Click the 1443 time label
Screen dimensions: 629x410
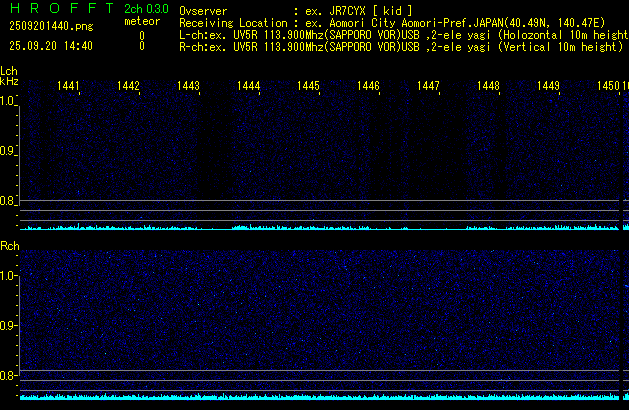pyautogui.click(x=189, y=87)
